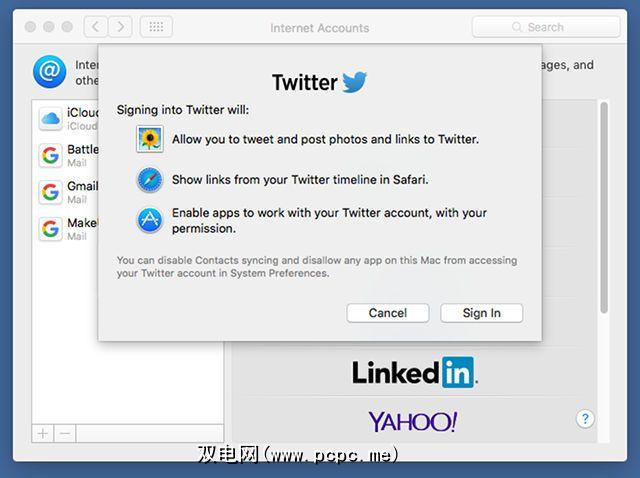Go forward with right arrow button

pos(120,27)
